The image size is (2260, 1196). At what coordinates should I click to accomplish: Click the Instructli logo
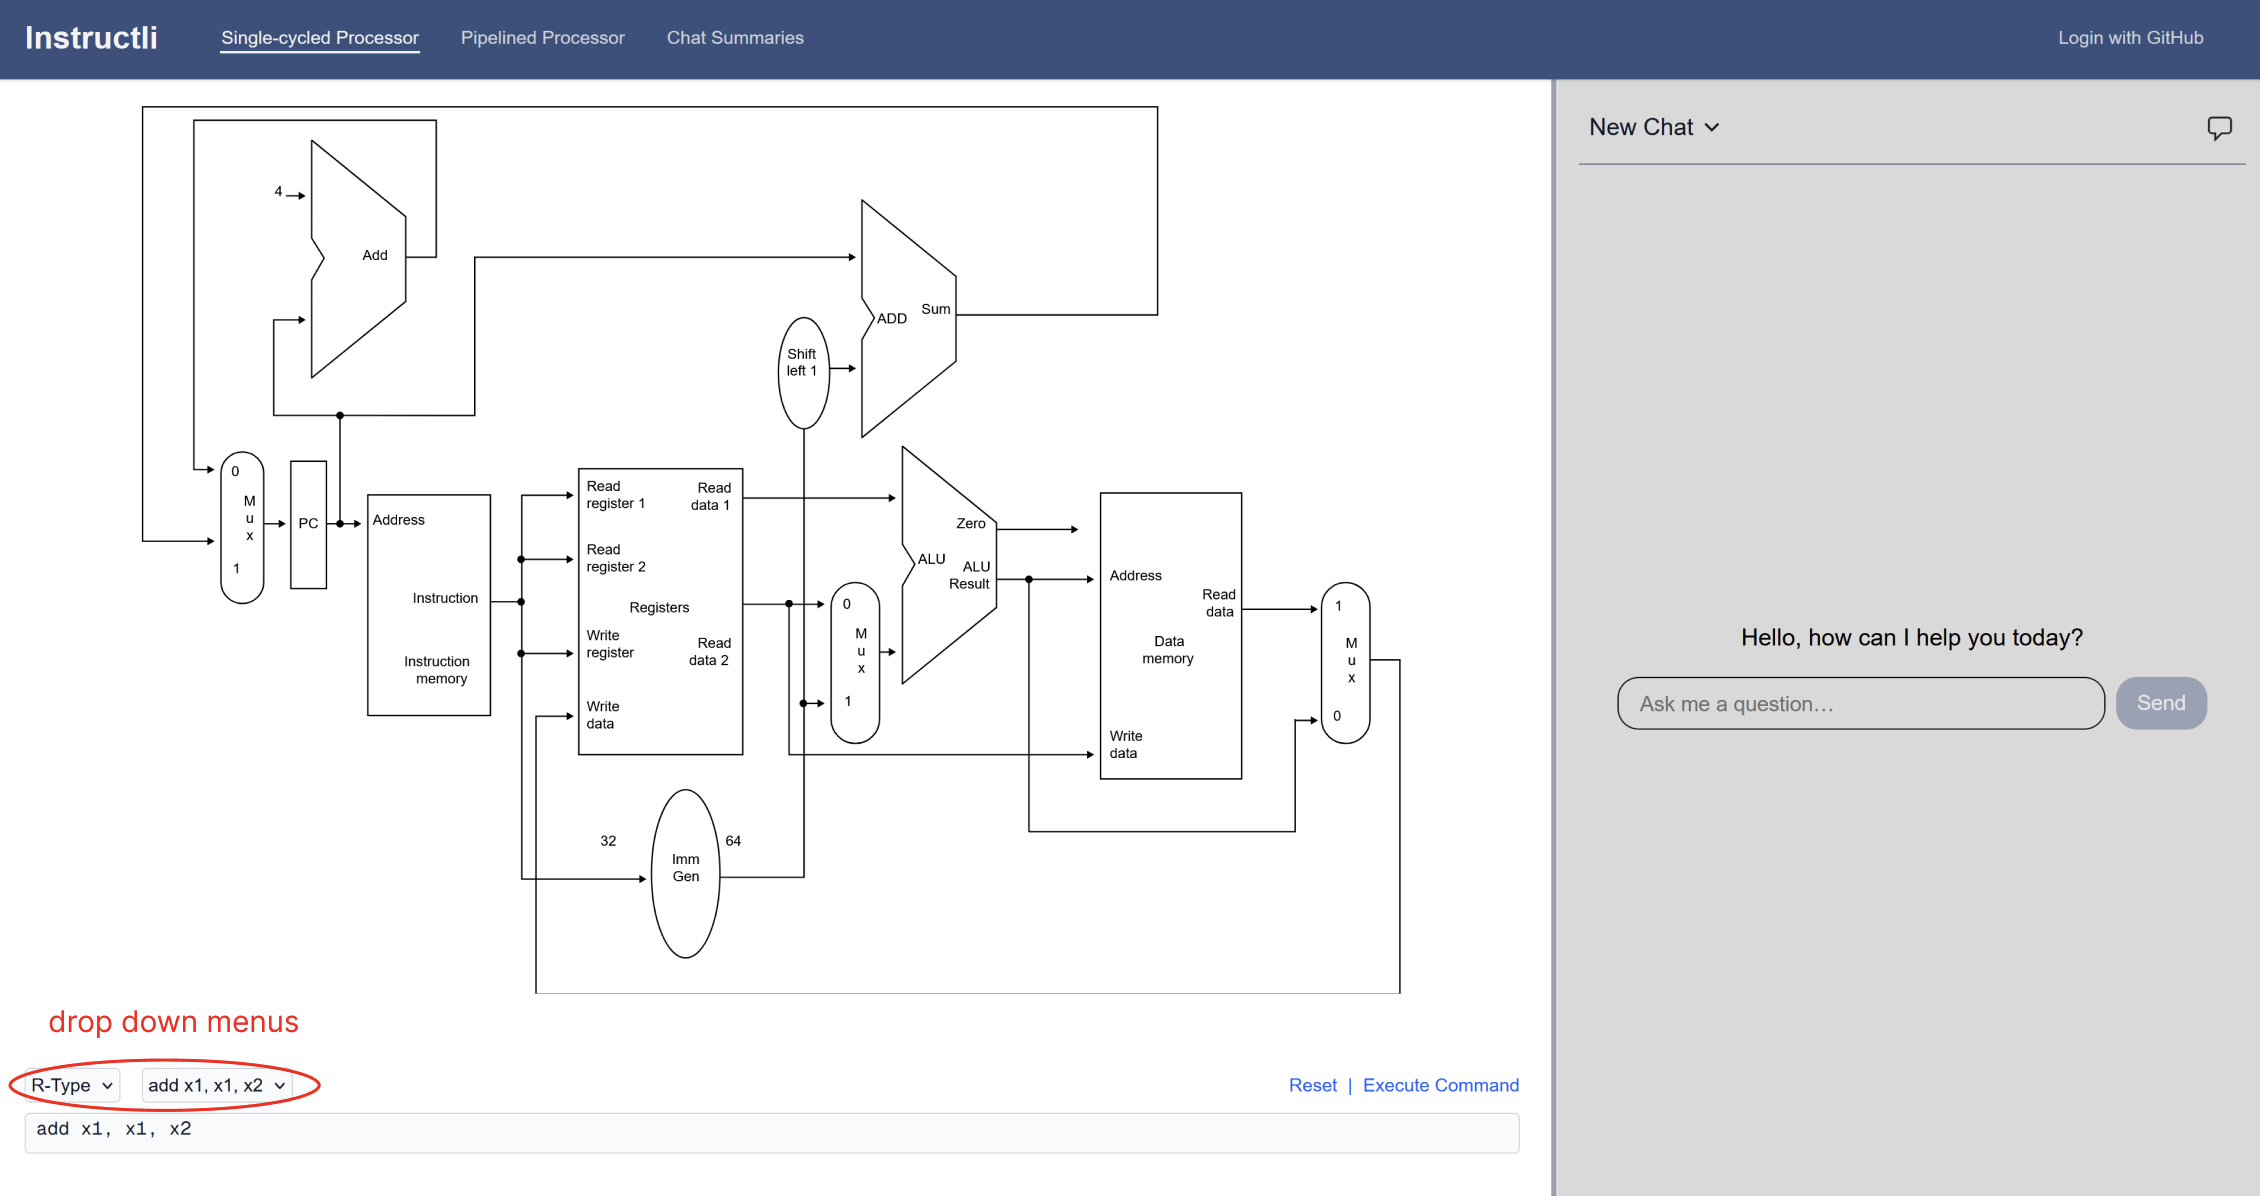[x=91, y=38]
